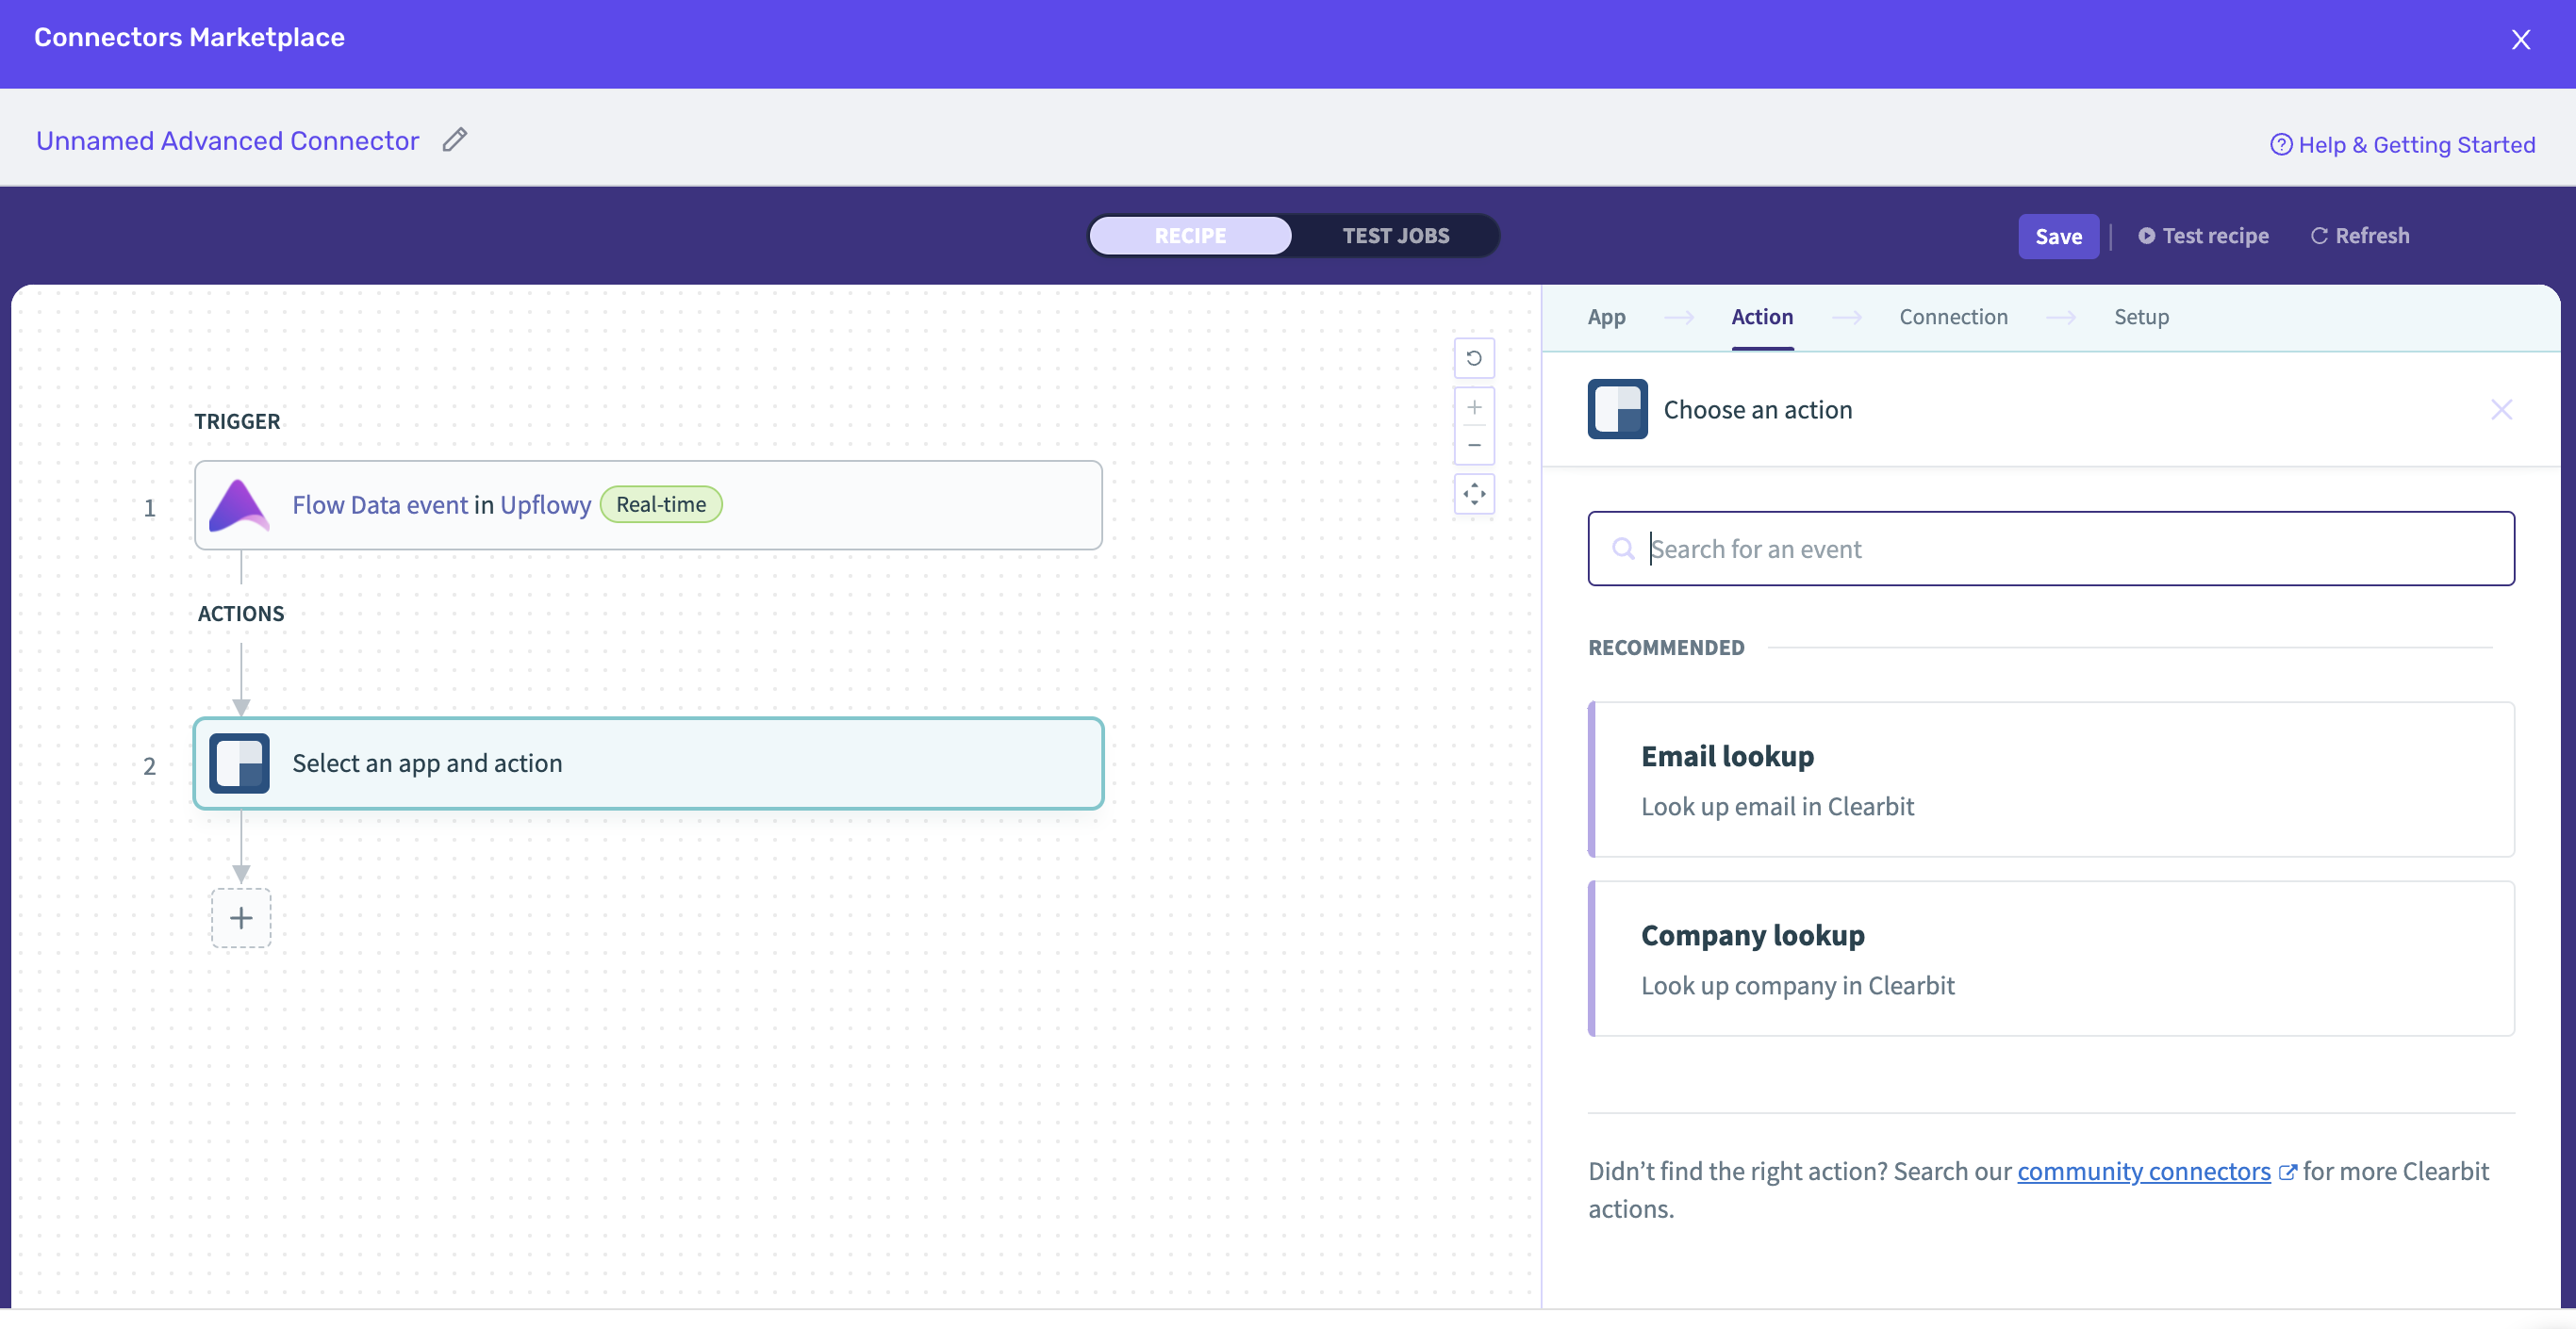Close the Connectors Marketplace dialog
2576x1329 pixels.
[2520, 39]
